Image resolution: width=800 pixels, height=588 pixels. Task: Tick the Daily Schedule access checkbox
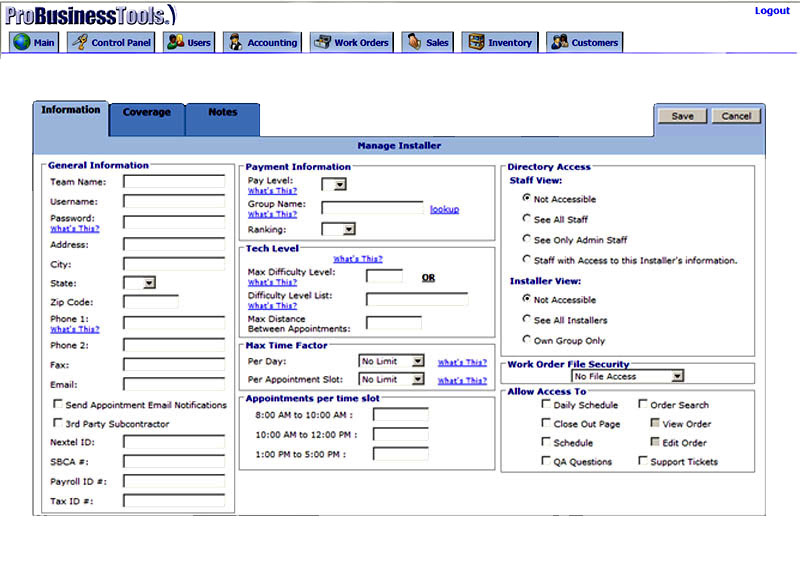tap(546, 404)
